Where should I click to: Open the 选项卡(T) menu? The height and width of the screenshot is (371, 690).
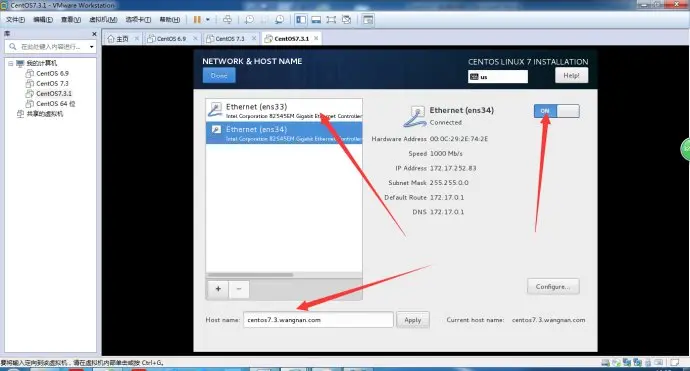coord(138,19)
